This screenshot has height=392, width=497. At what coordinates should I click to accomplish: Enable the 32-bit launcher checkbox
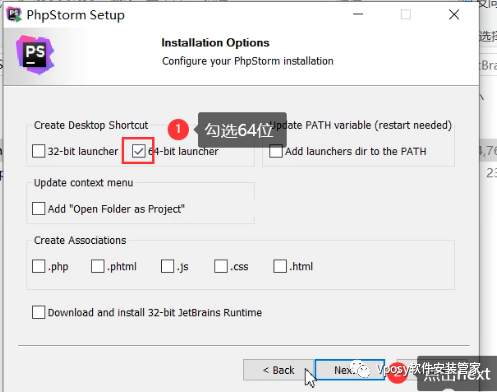(x=39, y=151)
